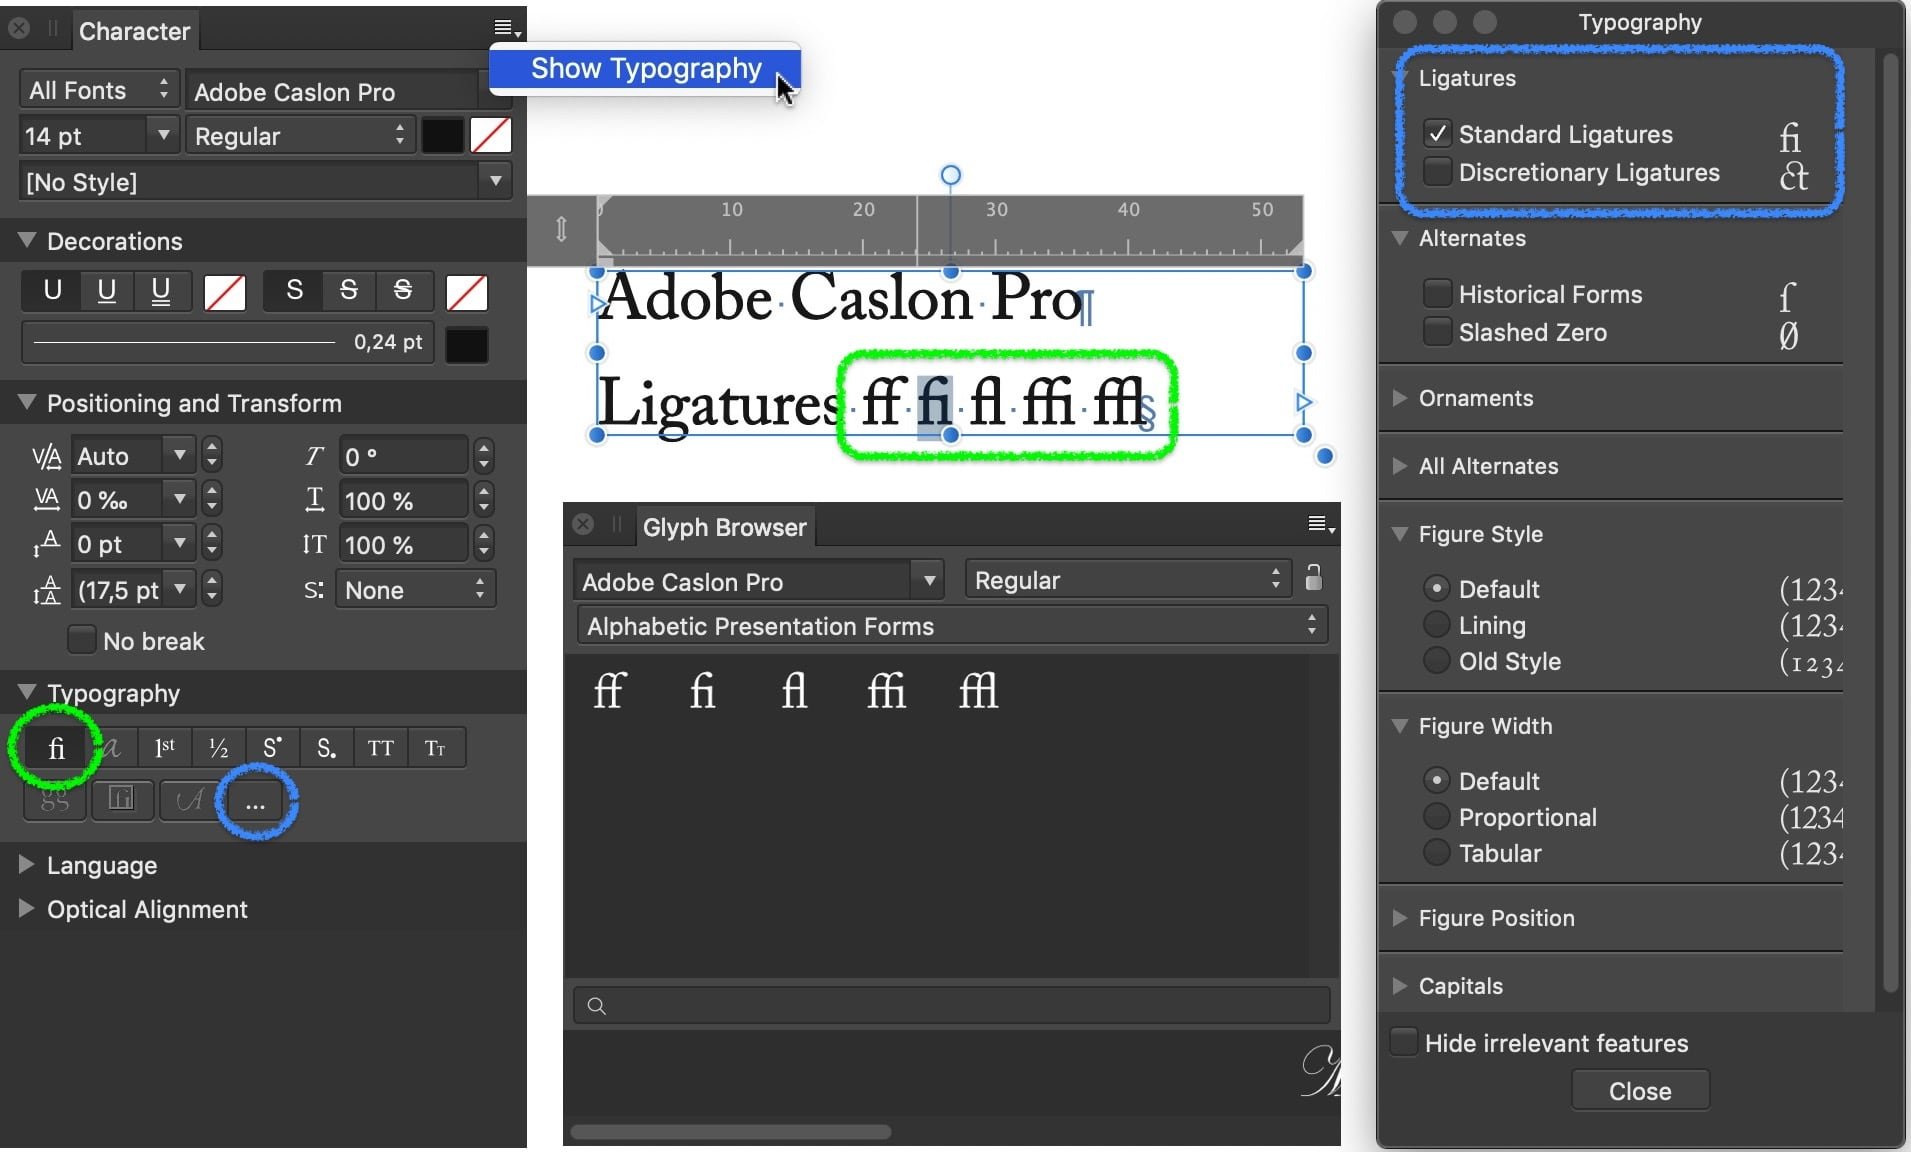This screenshot has width=1911, height=1152.
Task: Open more typography options ellipsis button
Action: click(x=255, y=801)
